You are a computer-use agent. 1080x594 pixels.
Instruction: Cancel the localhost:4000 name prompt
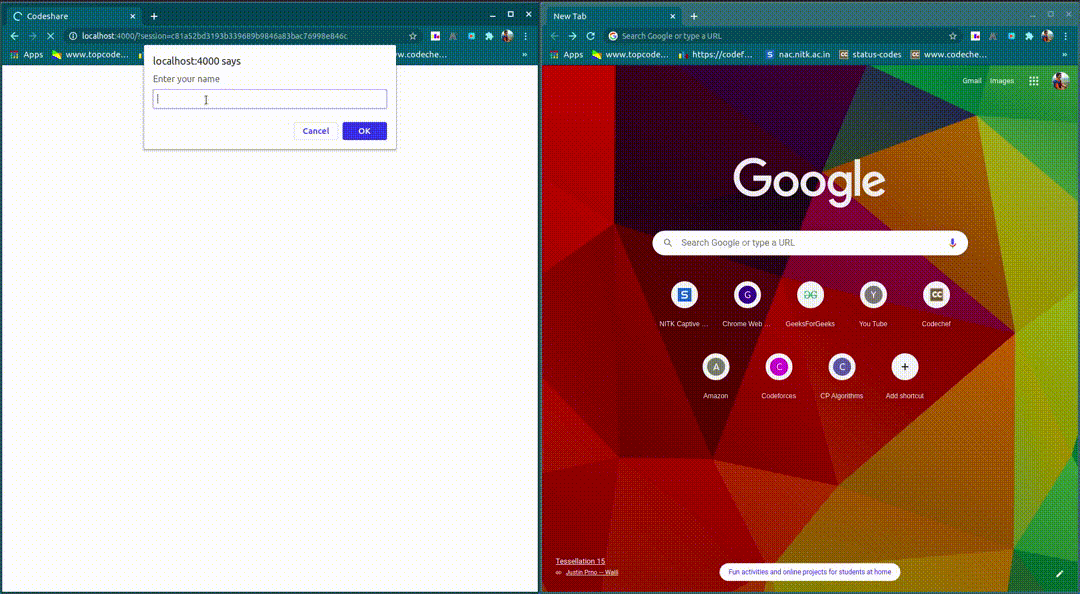pyautogui.click(x=315, y=131)
